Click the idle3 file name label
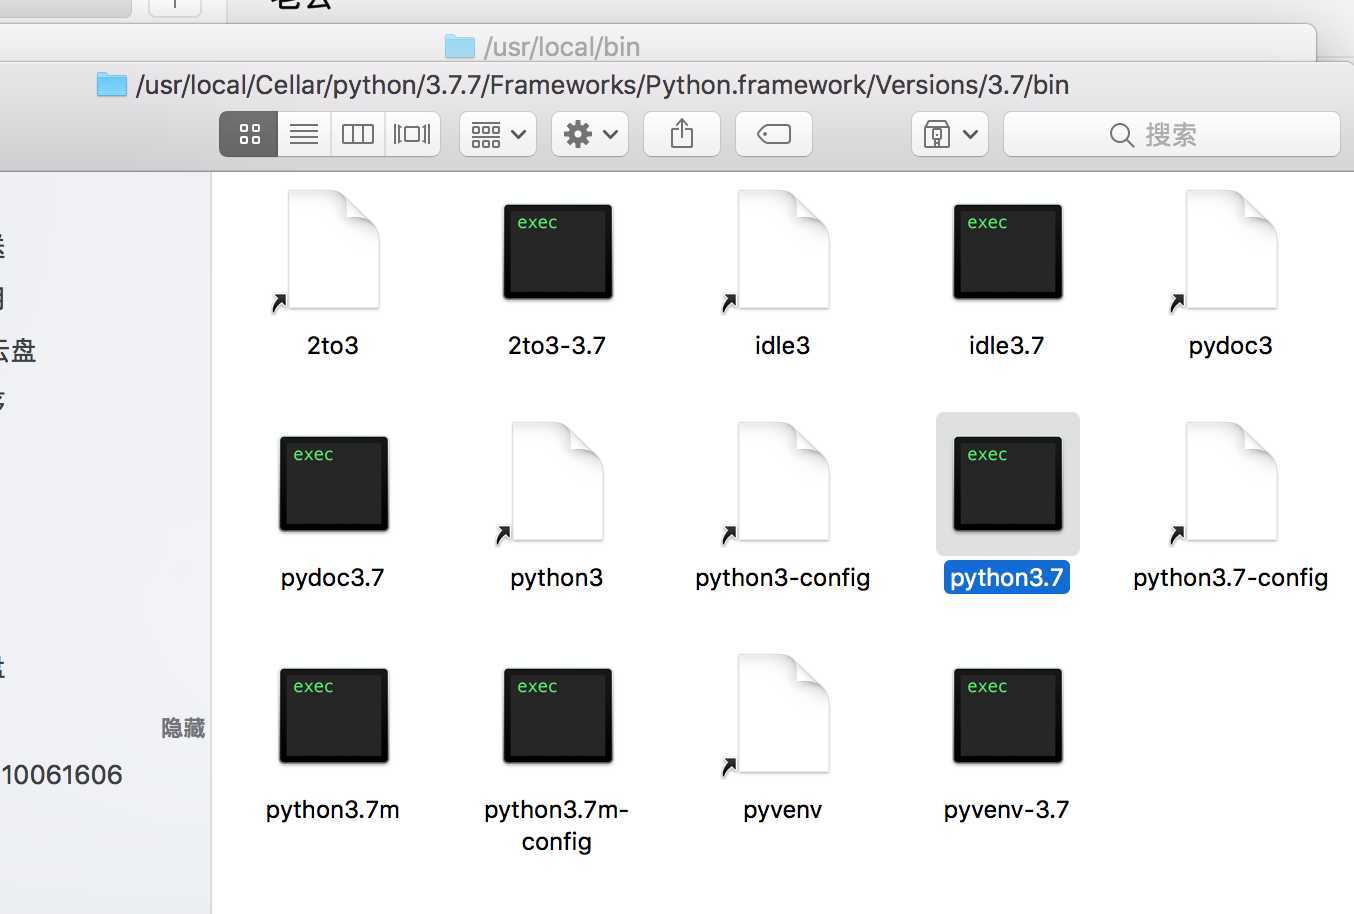The width and height of the screenshot is (1354, 914). tap(783, 346)
